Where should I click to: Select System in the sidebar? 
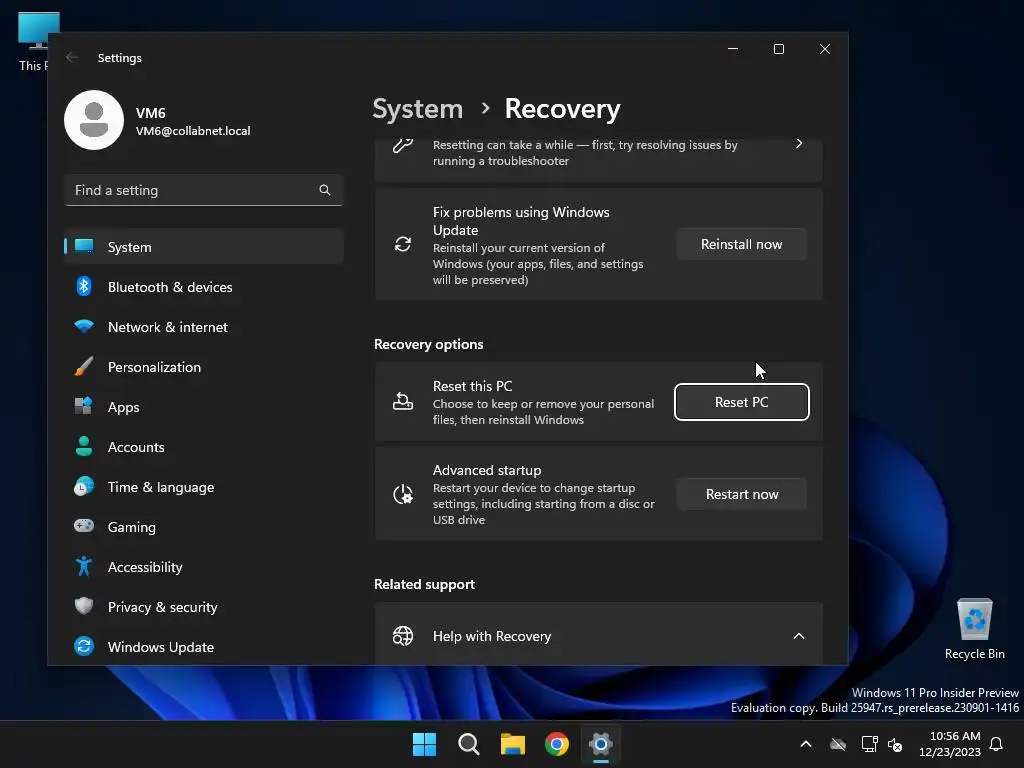coord(204,246)
